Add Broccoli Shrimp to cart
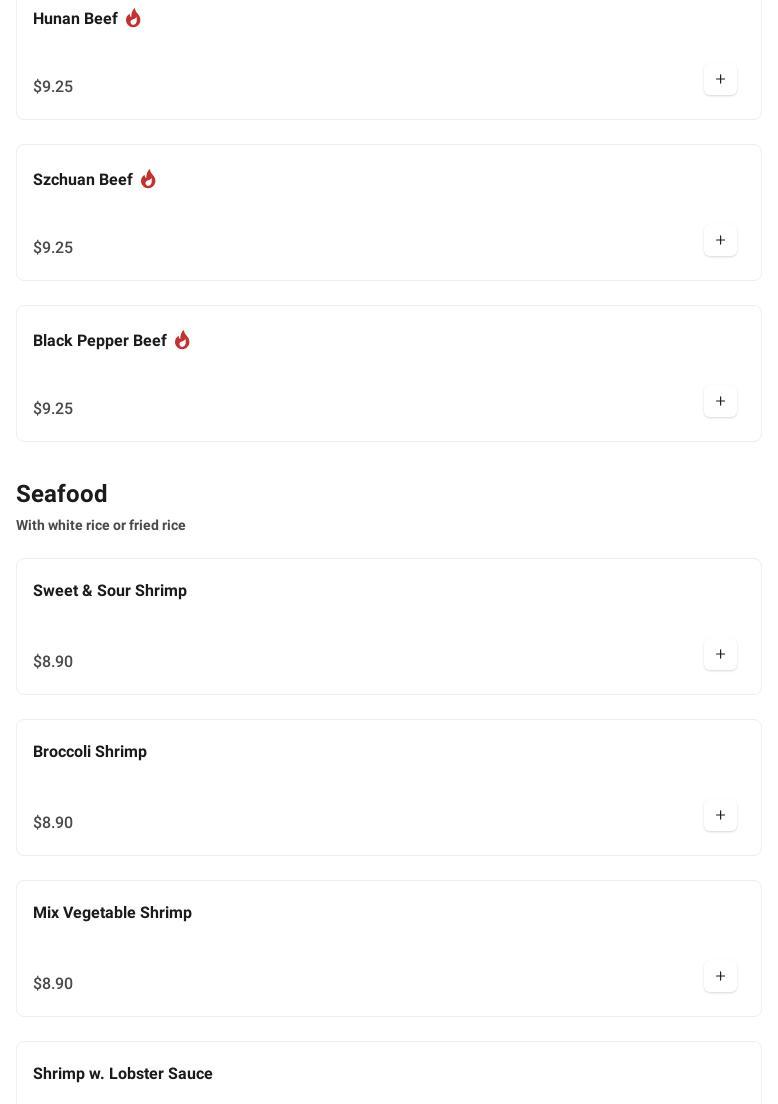The width and height of the screenshot is (778, 1104). pyautogui.click(x=720, y=816)
